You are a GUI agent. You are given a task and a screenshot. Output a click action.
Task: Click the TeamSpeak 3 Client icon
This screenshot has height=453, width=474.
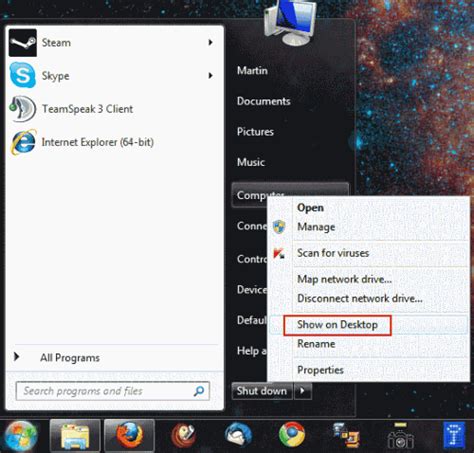tap(23, 108)
